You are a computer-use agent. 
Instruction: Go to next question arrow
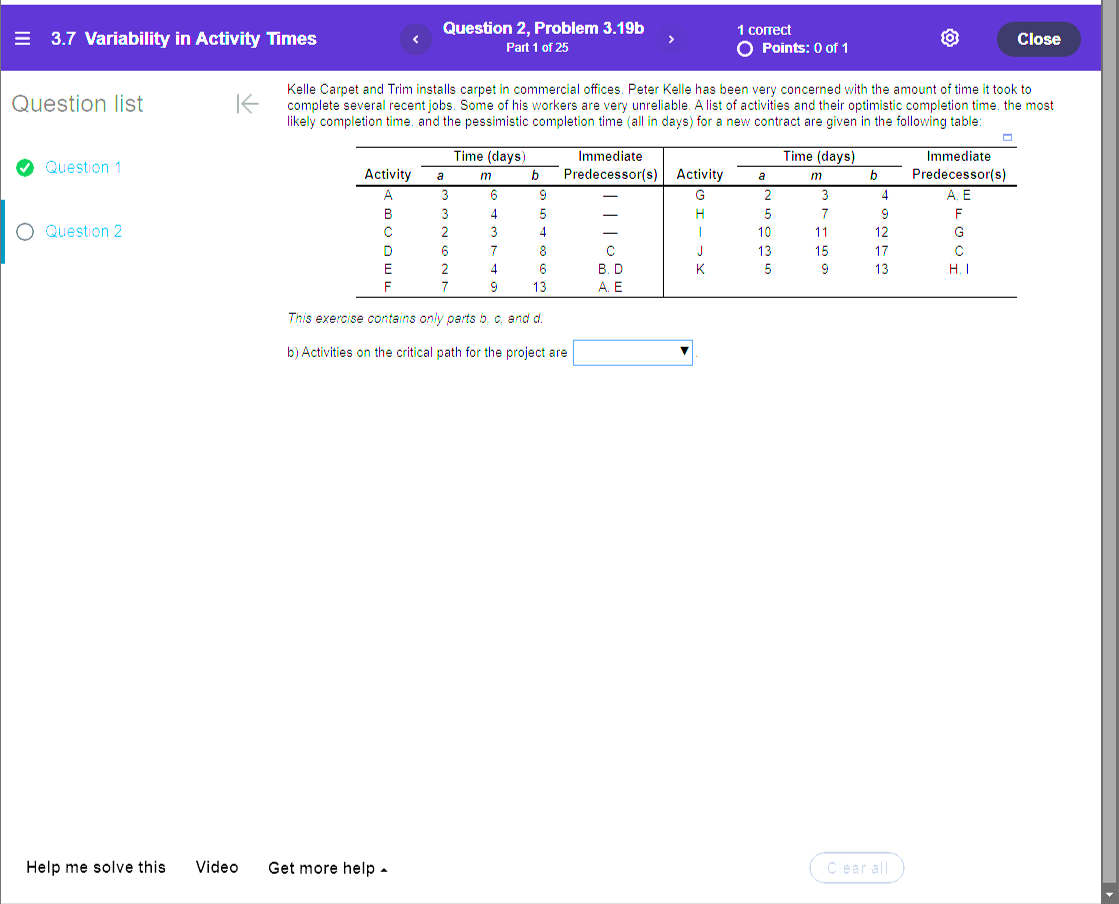(x=671, y=39)
